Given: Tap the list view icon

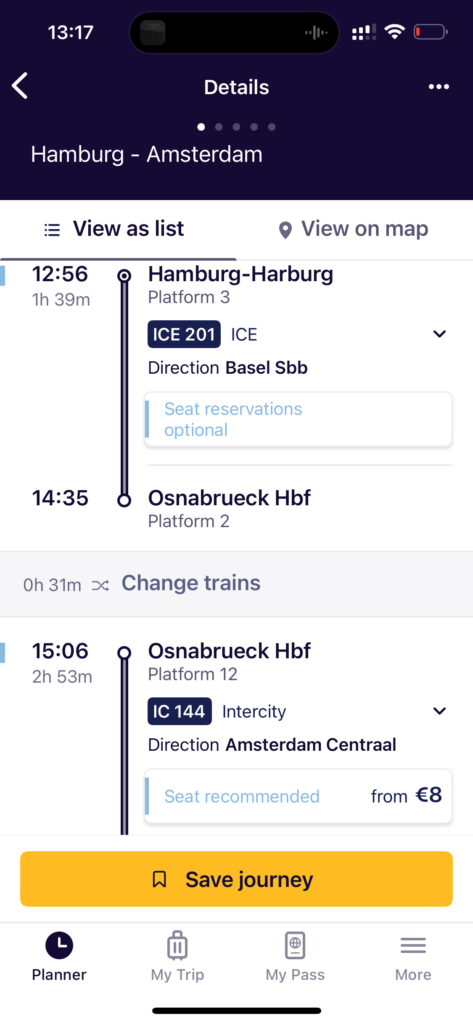Looking at the screenshot, I should click(52, 229).
